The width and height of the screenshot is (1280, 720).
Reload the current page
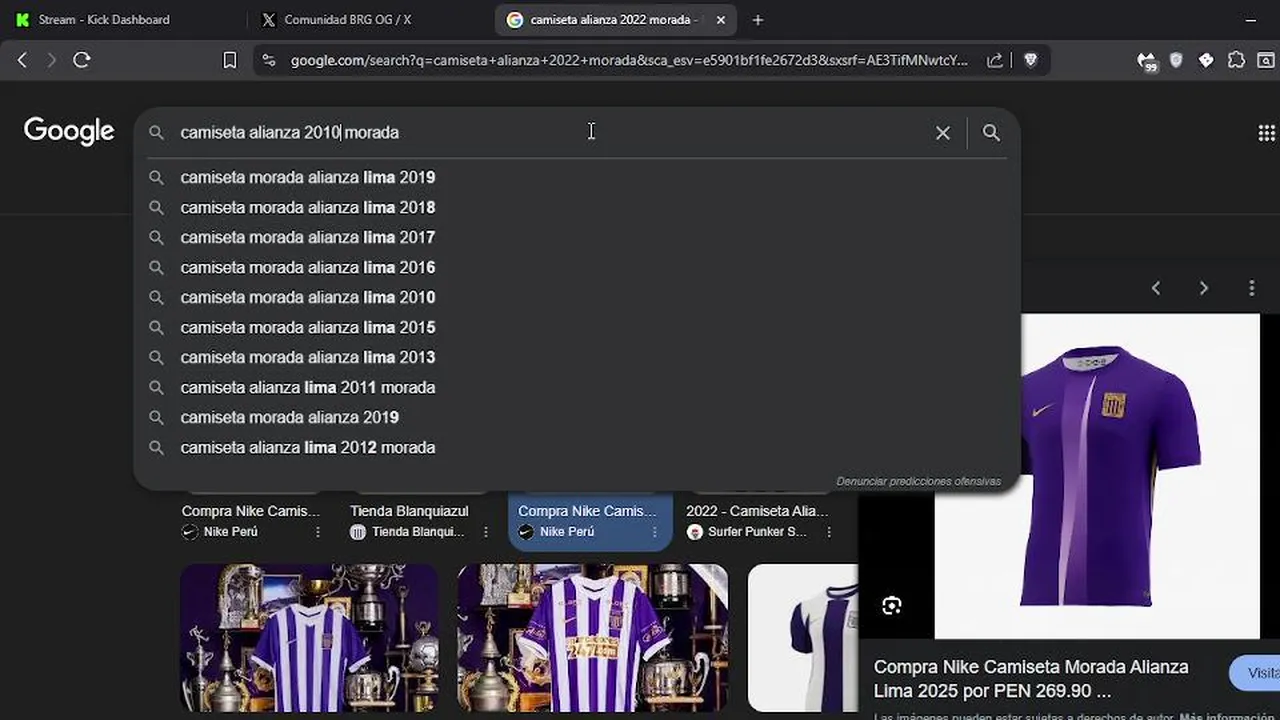pyautogui.click(x=82, y=60)
